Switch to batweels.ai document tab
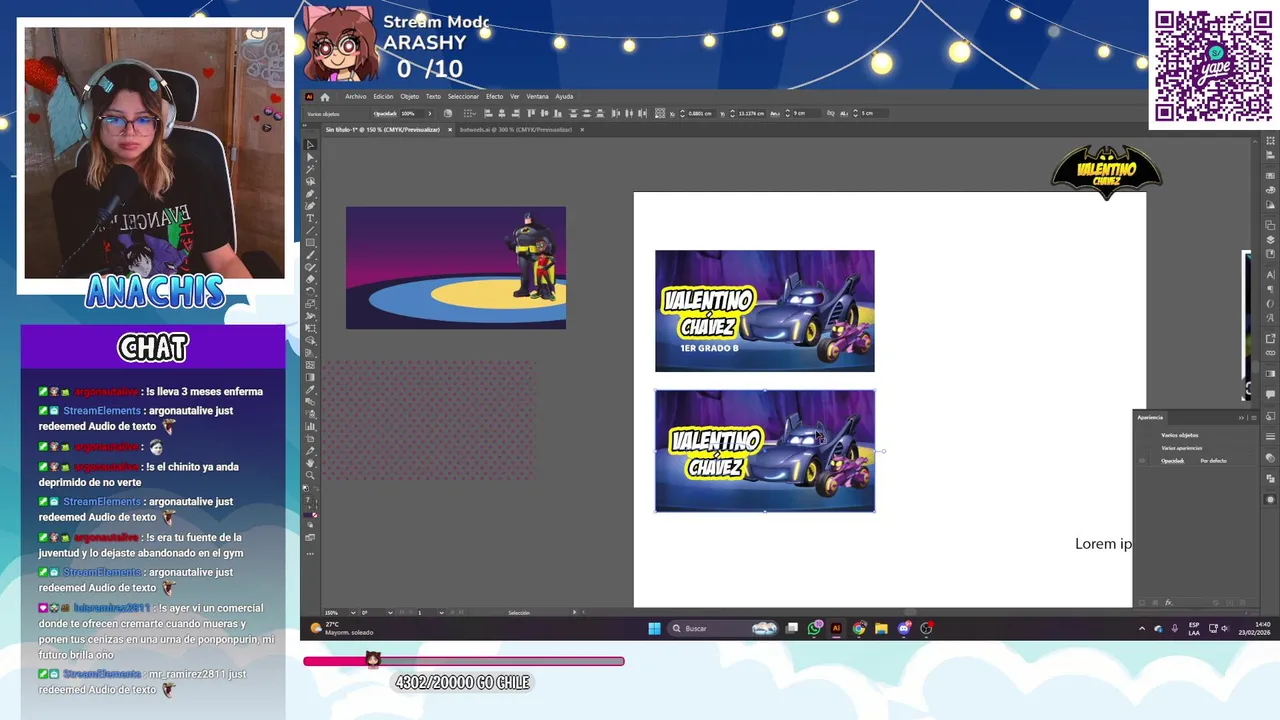 tap(516, 129)
